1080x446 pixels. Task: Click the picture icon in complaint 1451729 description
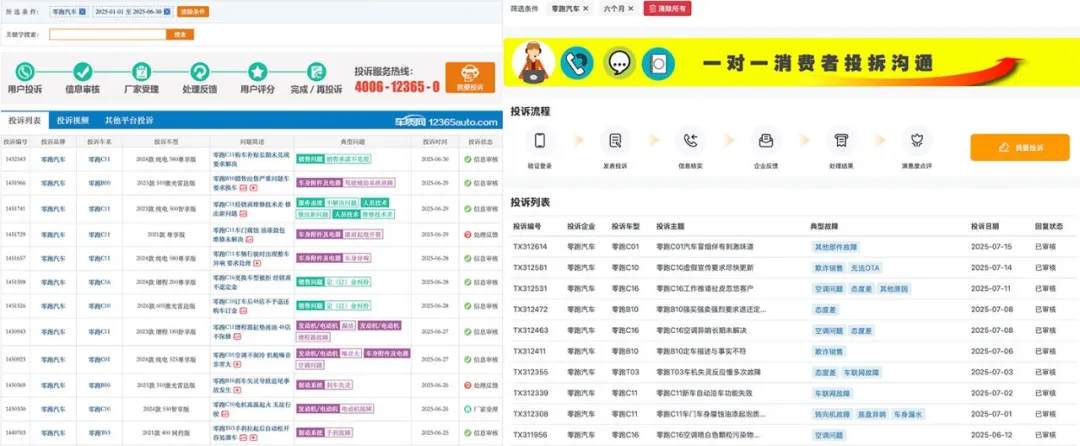point(251,240)
